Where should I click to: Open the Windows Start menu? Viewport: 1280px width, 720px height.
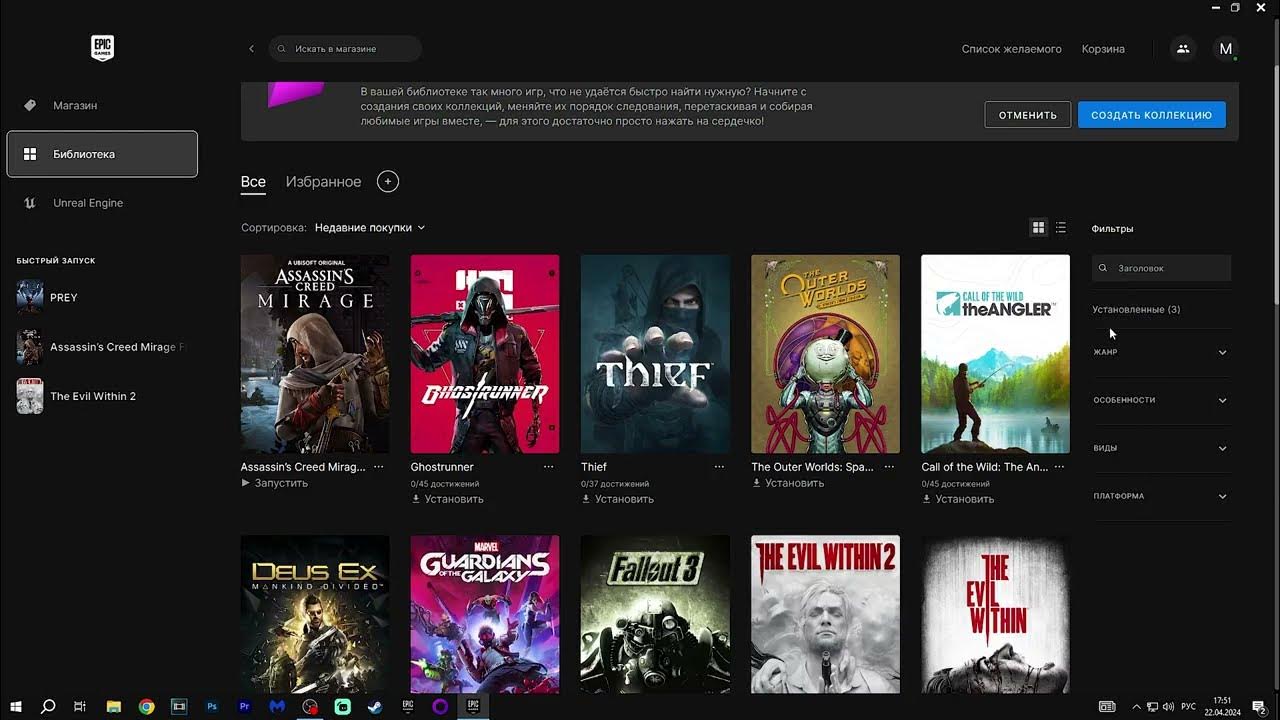coord(16,706)
